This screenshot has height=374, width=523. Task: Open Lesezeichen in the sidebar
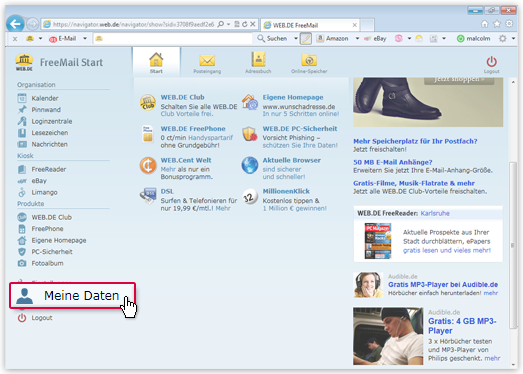click(x=43, y=133)
